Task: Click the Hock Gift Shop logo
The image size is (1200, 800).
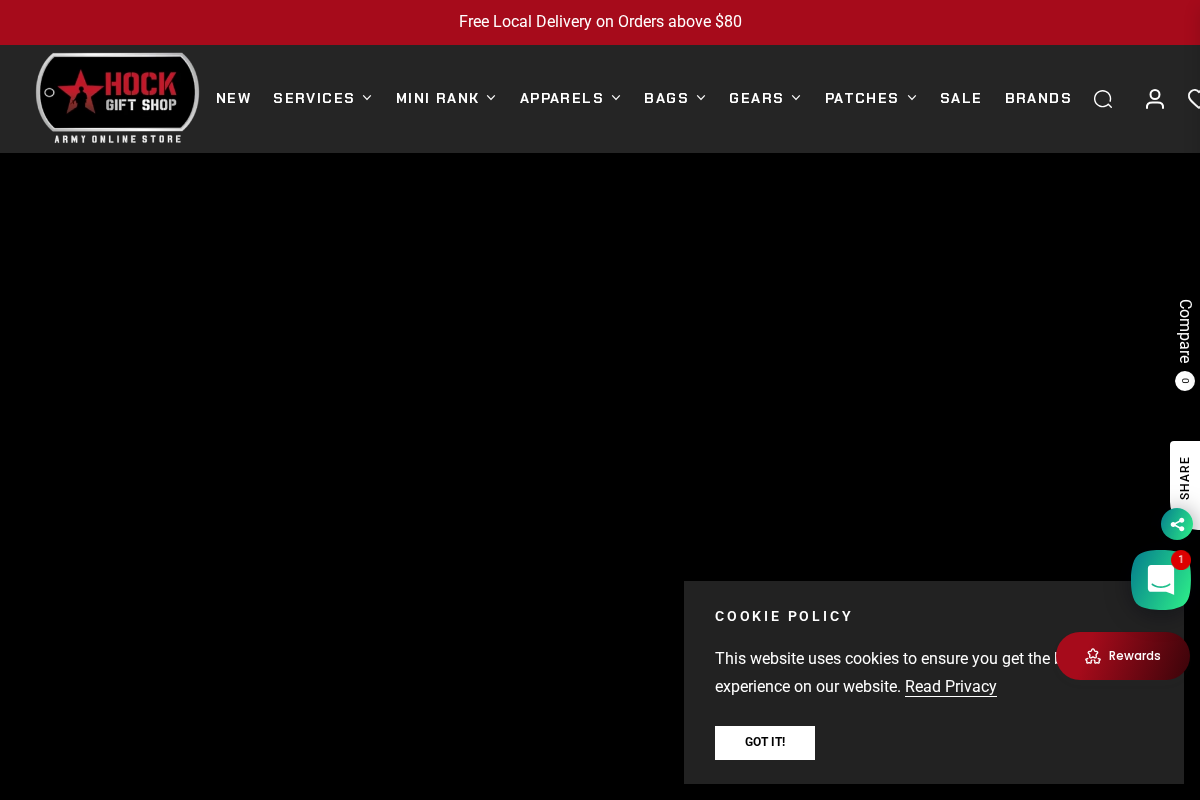Action: (117, 97)
